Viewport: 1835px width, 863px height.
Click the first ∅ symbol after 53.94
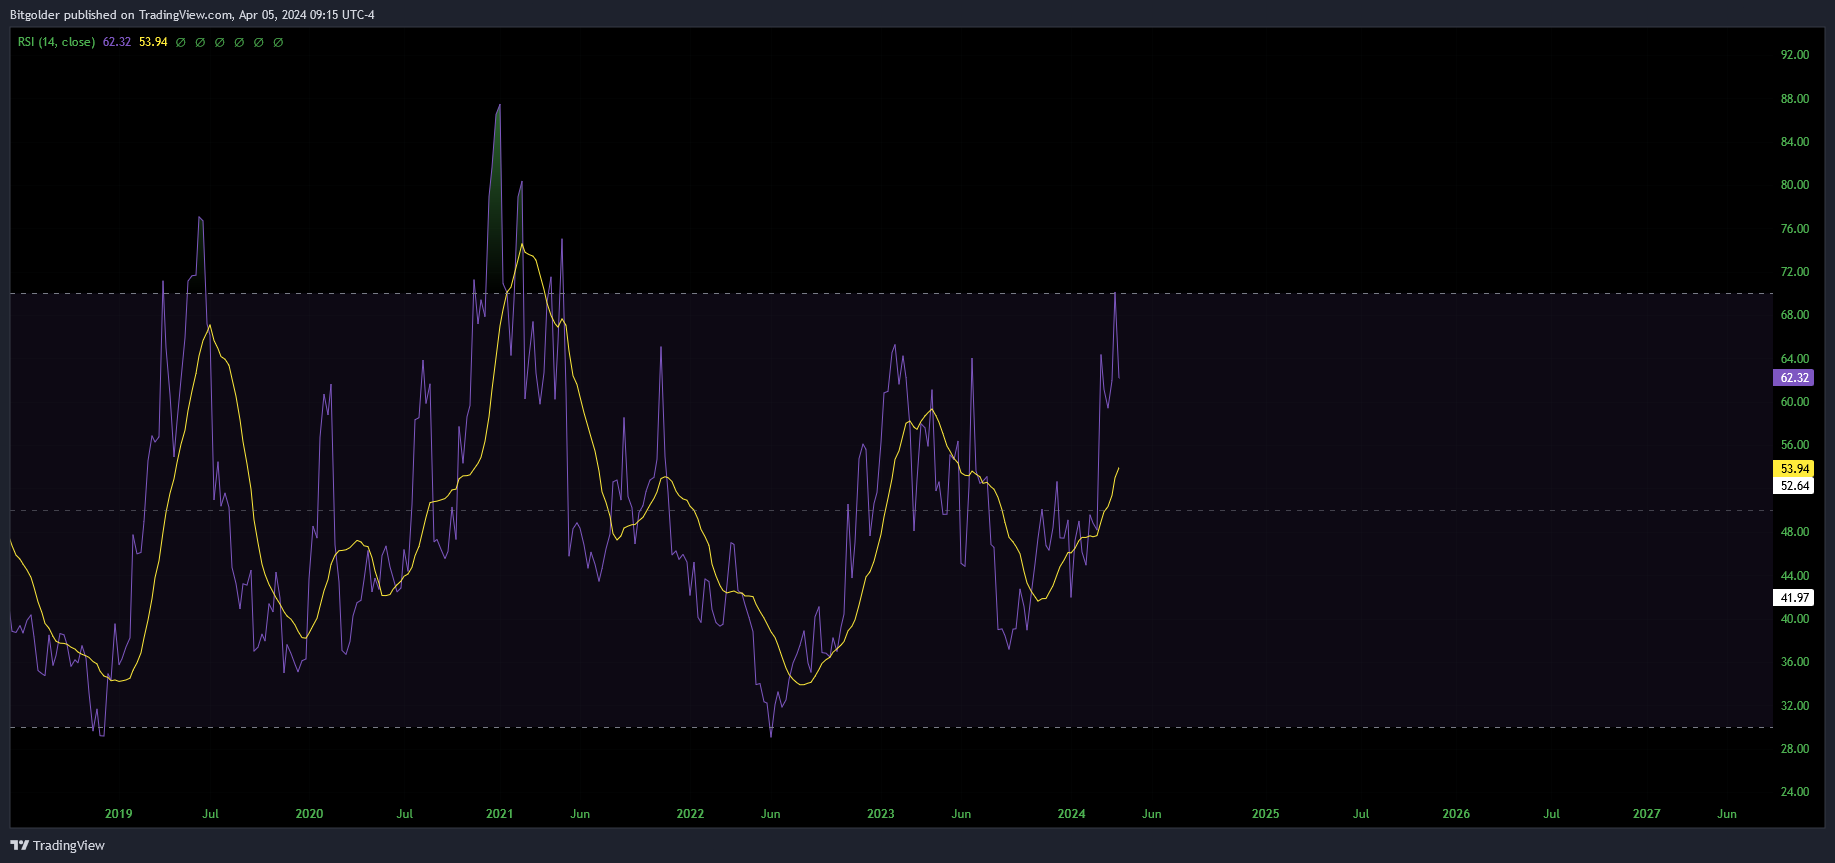181,42
